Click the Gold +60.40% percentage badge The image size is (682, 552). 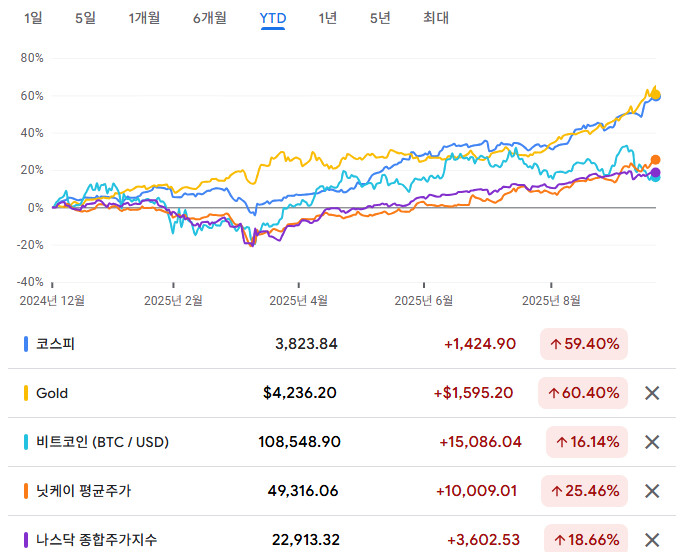pos(583,393)
